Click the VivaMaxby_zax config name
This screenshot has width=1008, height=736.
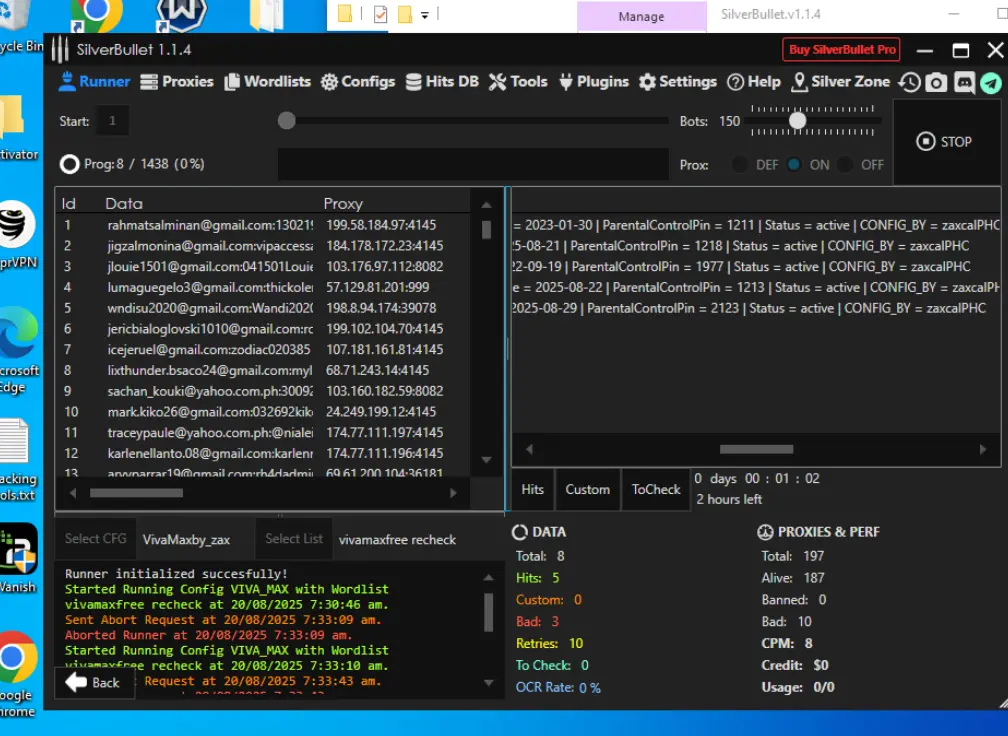[186, 539]
